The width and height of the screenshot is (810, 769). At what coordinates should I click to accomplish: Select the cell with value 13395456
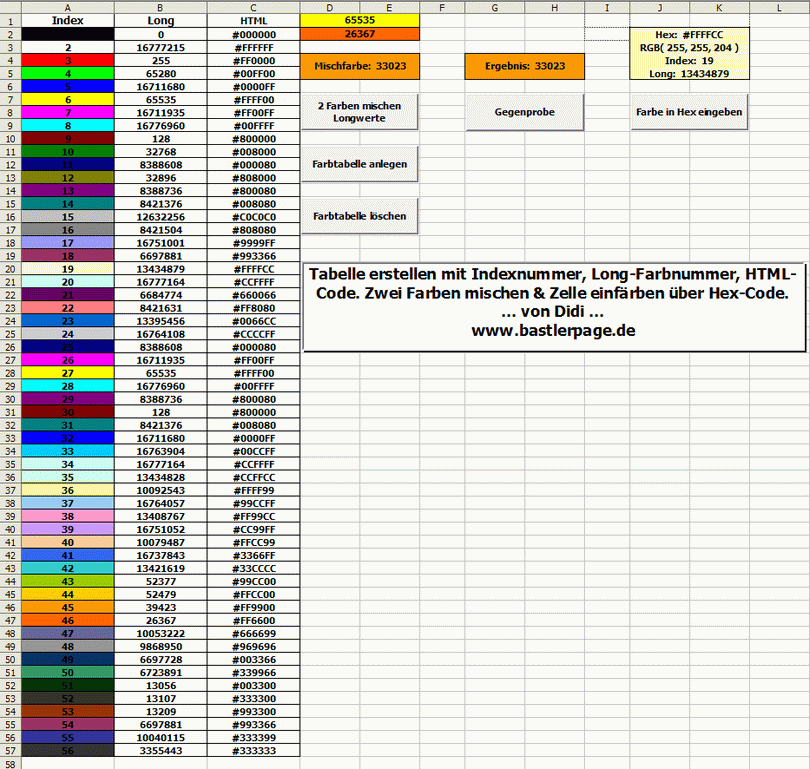tap(161, 321)
